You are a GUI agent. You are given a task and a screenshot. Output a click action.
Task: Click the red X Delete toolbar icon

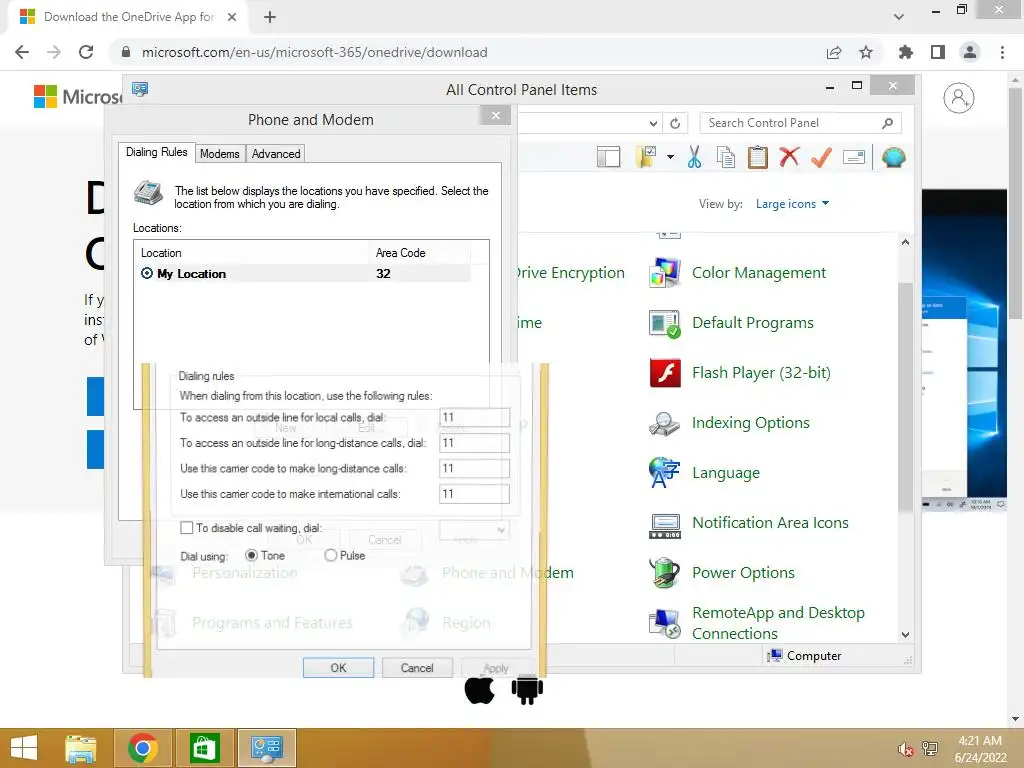pyautogui.click(x=790, y=157)
